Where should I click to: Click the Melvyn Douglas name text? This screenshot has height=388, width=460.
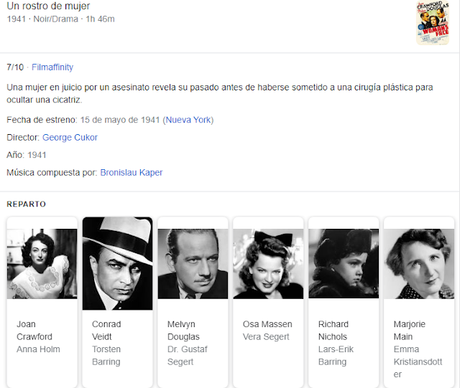(x=183, y=330)
